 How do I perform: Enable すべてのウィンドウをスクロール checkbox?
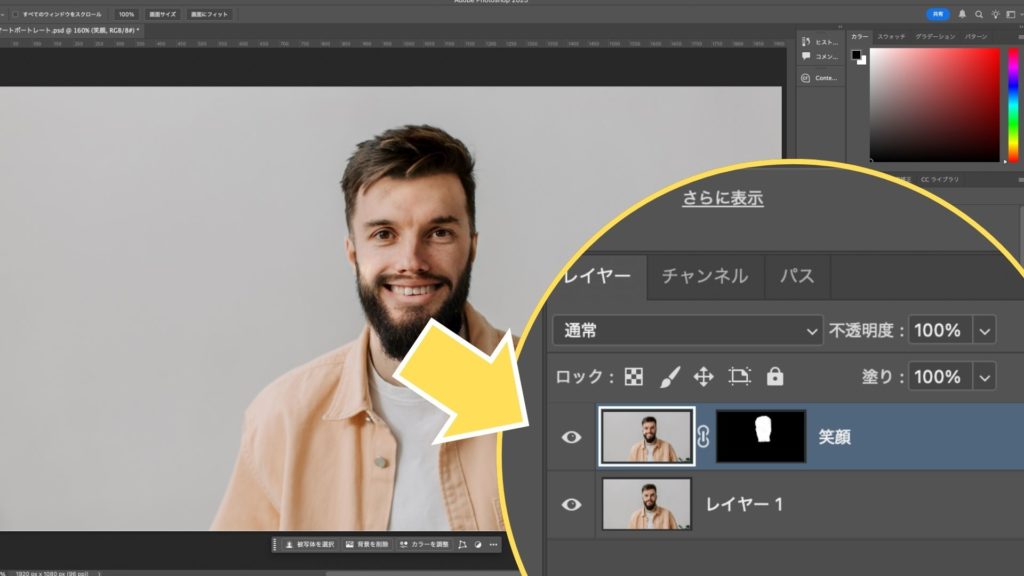pyautogui.click(x=16, y=15)
